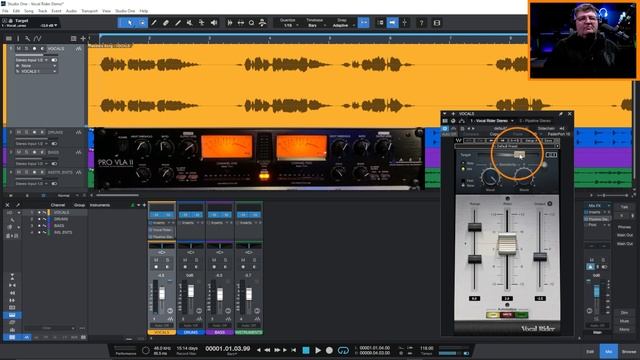Toggle the Autoscroll button in toolbar

click(x=392, y=23)
